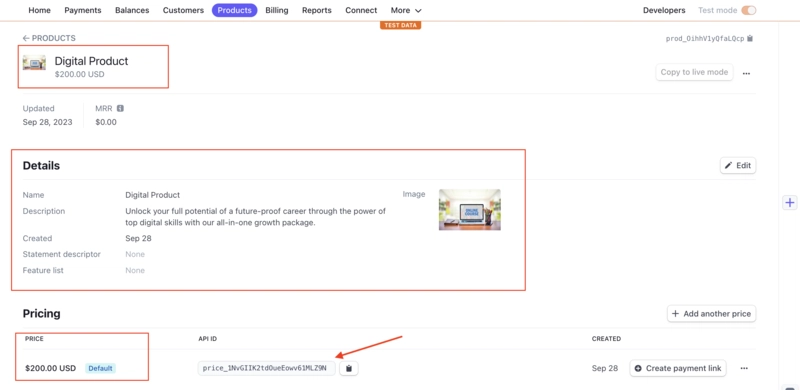Go to the Payments tab

tap(83, 10)
